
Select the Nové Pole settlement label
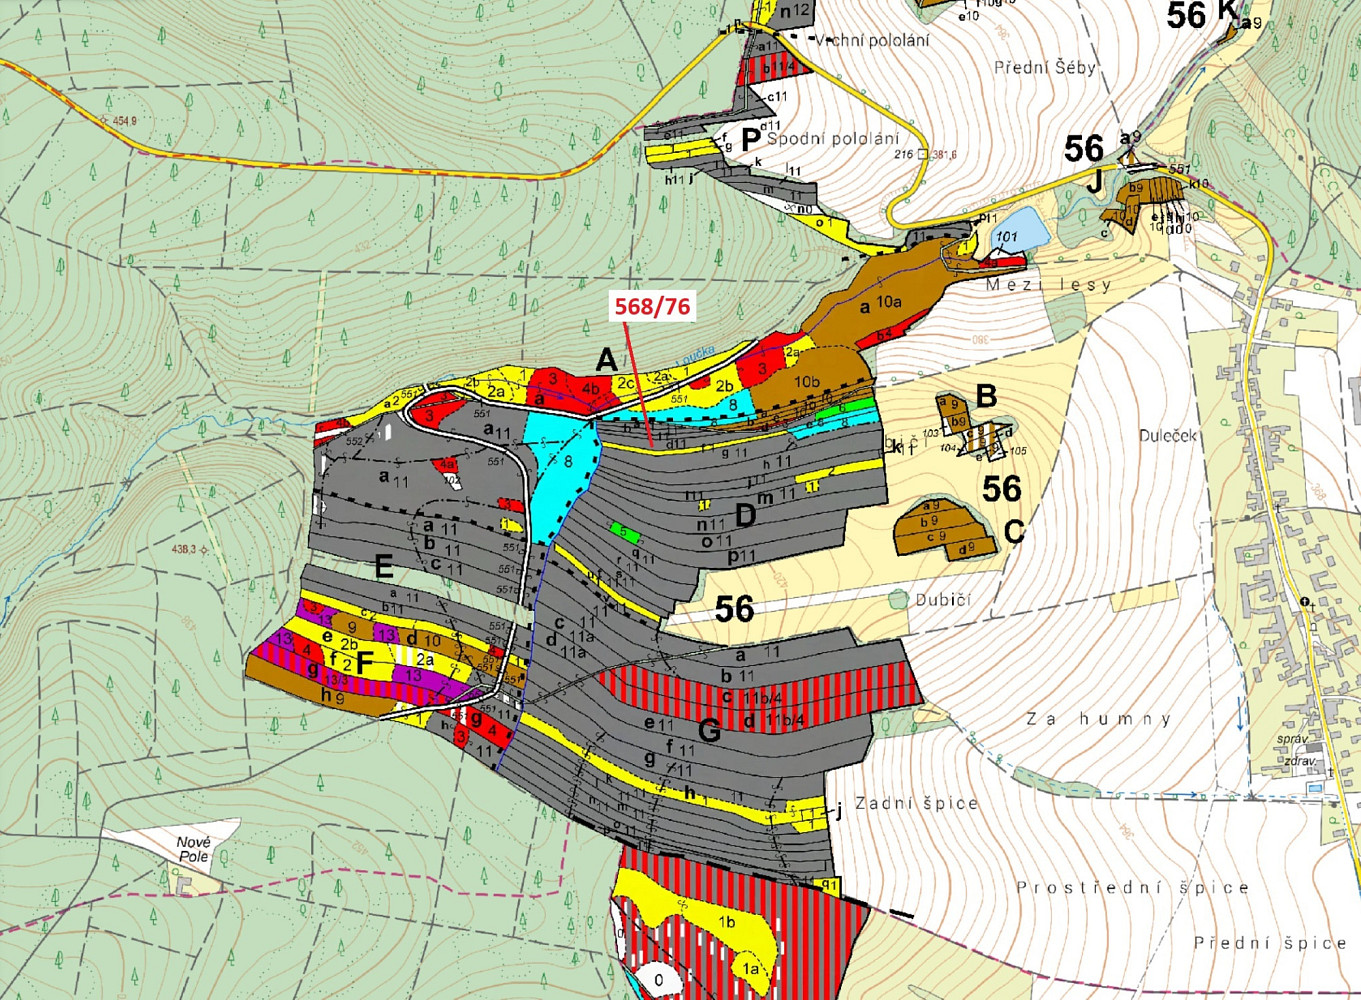point(193,849)
